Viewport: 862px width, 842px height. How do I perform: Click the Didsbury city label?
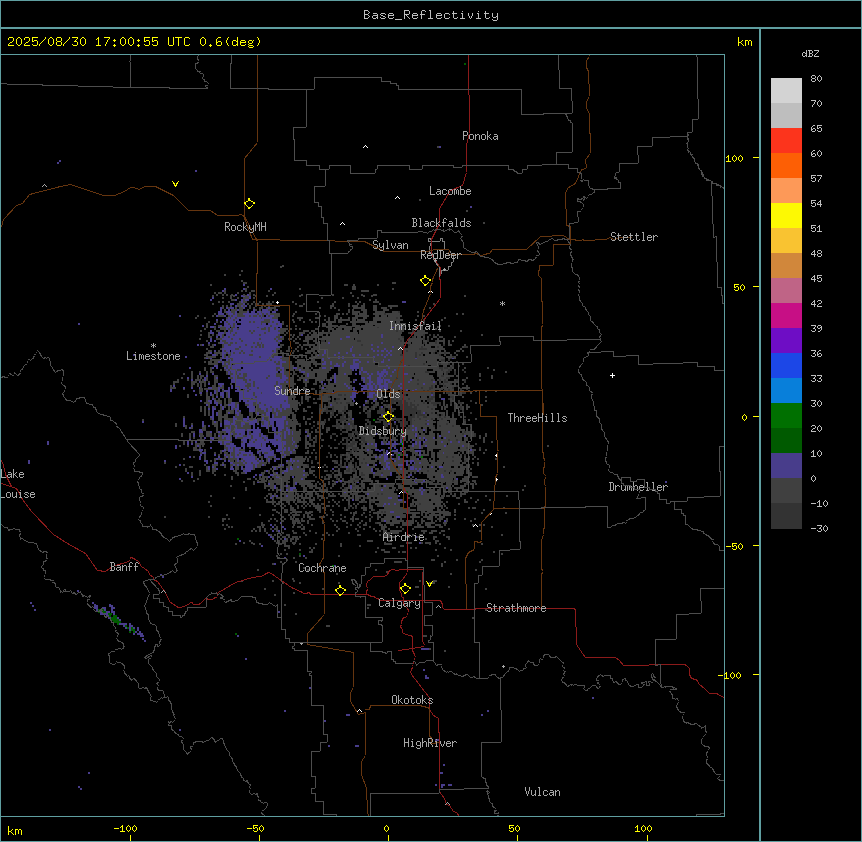pyautogui.click(x=383, y=431)
